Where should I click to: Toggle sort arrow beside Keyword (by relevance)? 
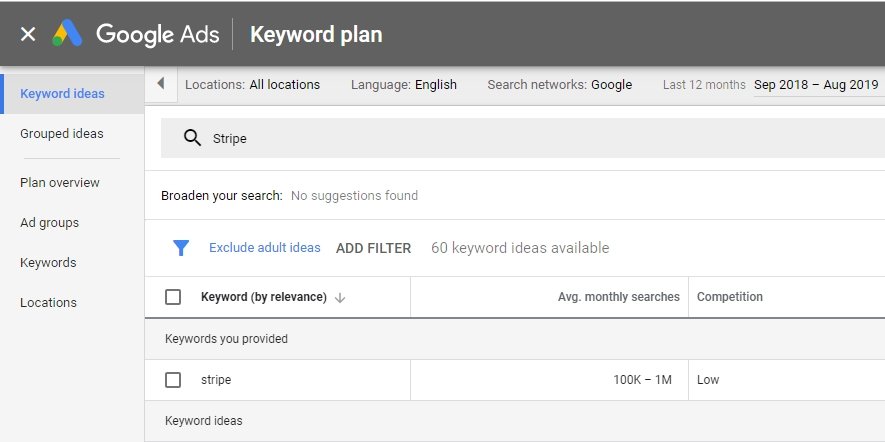(340, 297)
